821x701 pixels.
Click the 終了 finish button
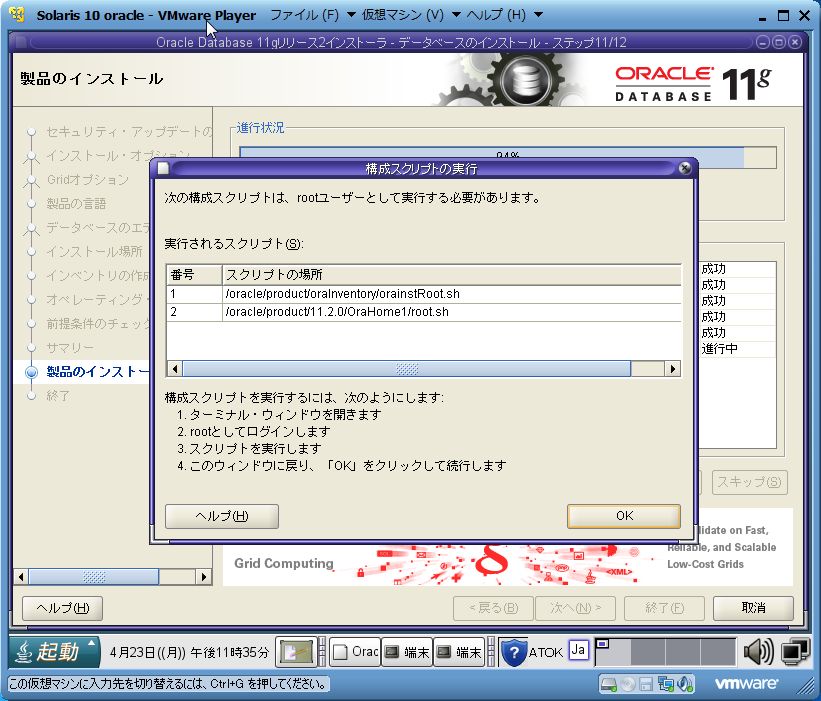pyautogui.click(x=664, y=608)
